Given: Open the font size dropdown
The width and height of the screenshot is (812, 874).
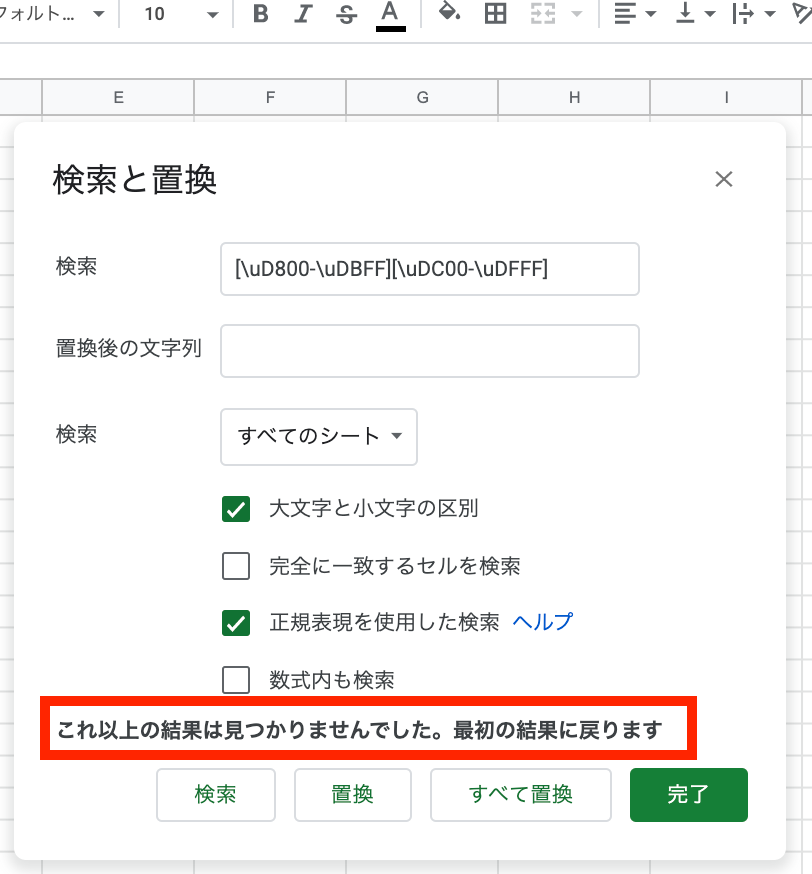Looking at the screenshot, I should click(x=180, y=15).
